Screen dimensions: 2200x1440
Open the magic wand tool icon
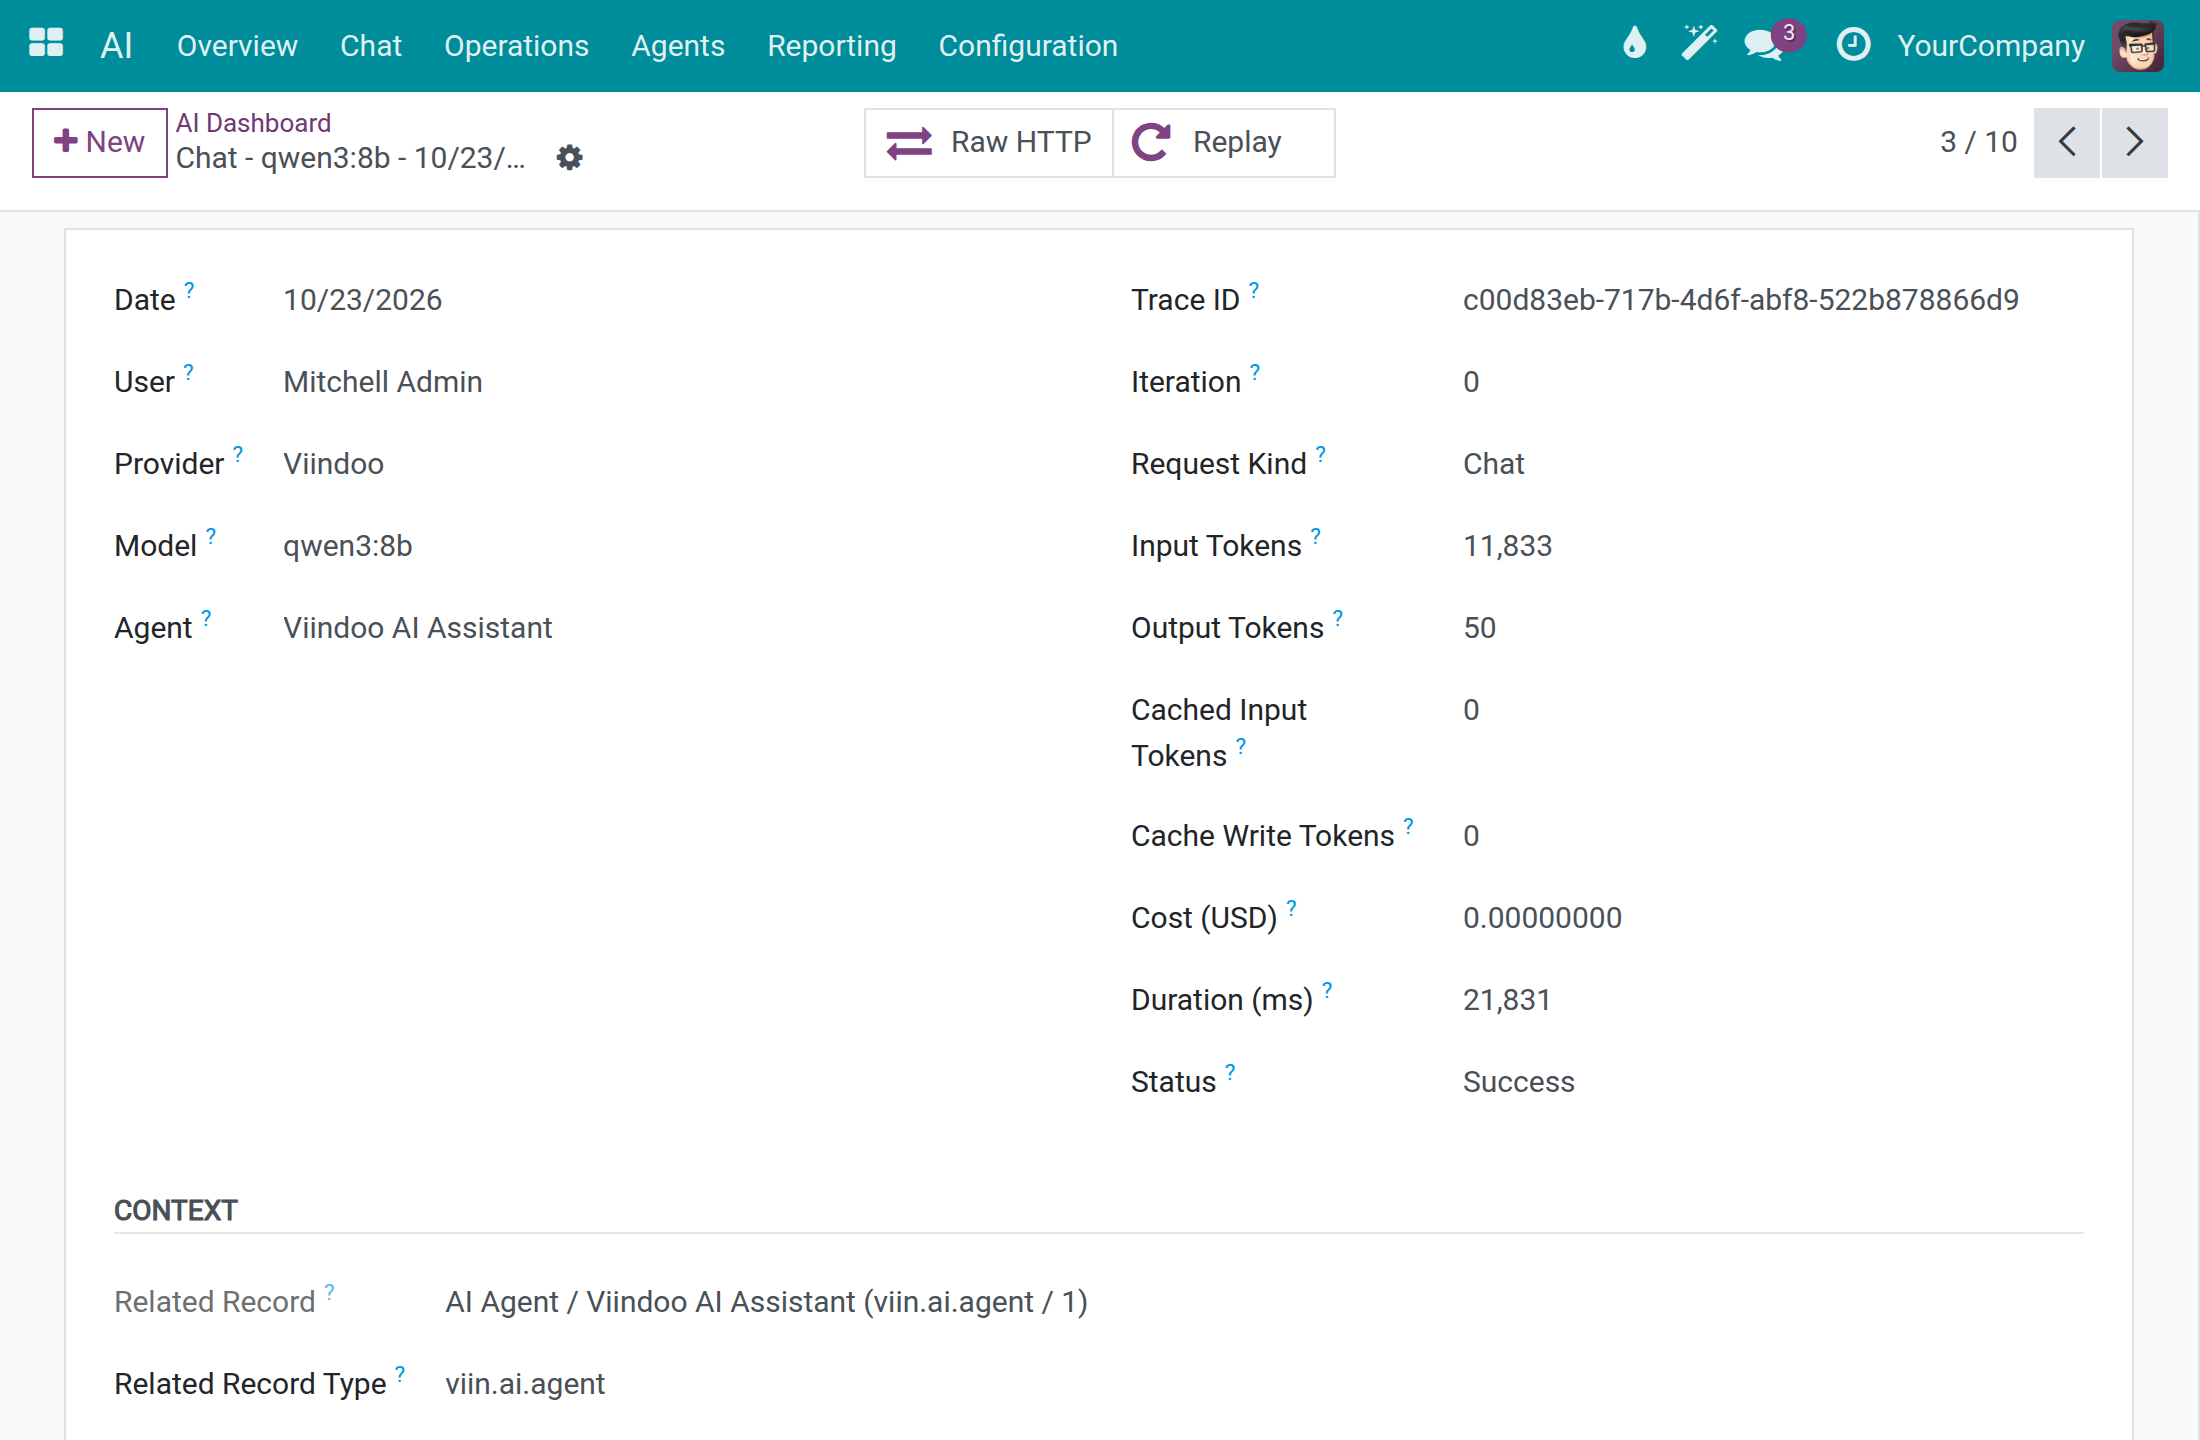click(x=1698, y=44)
